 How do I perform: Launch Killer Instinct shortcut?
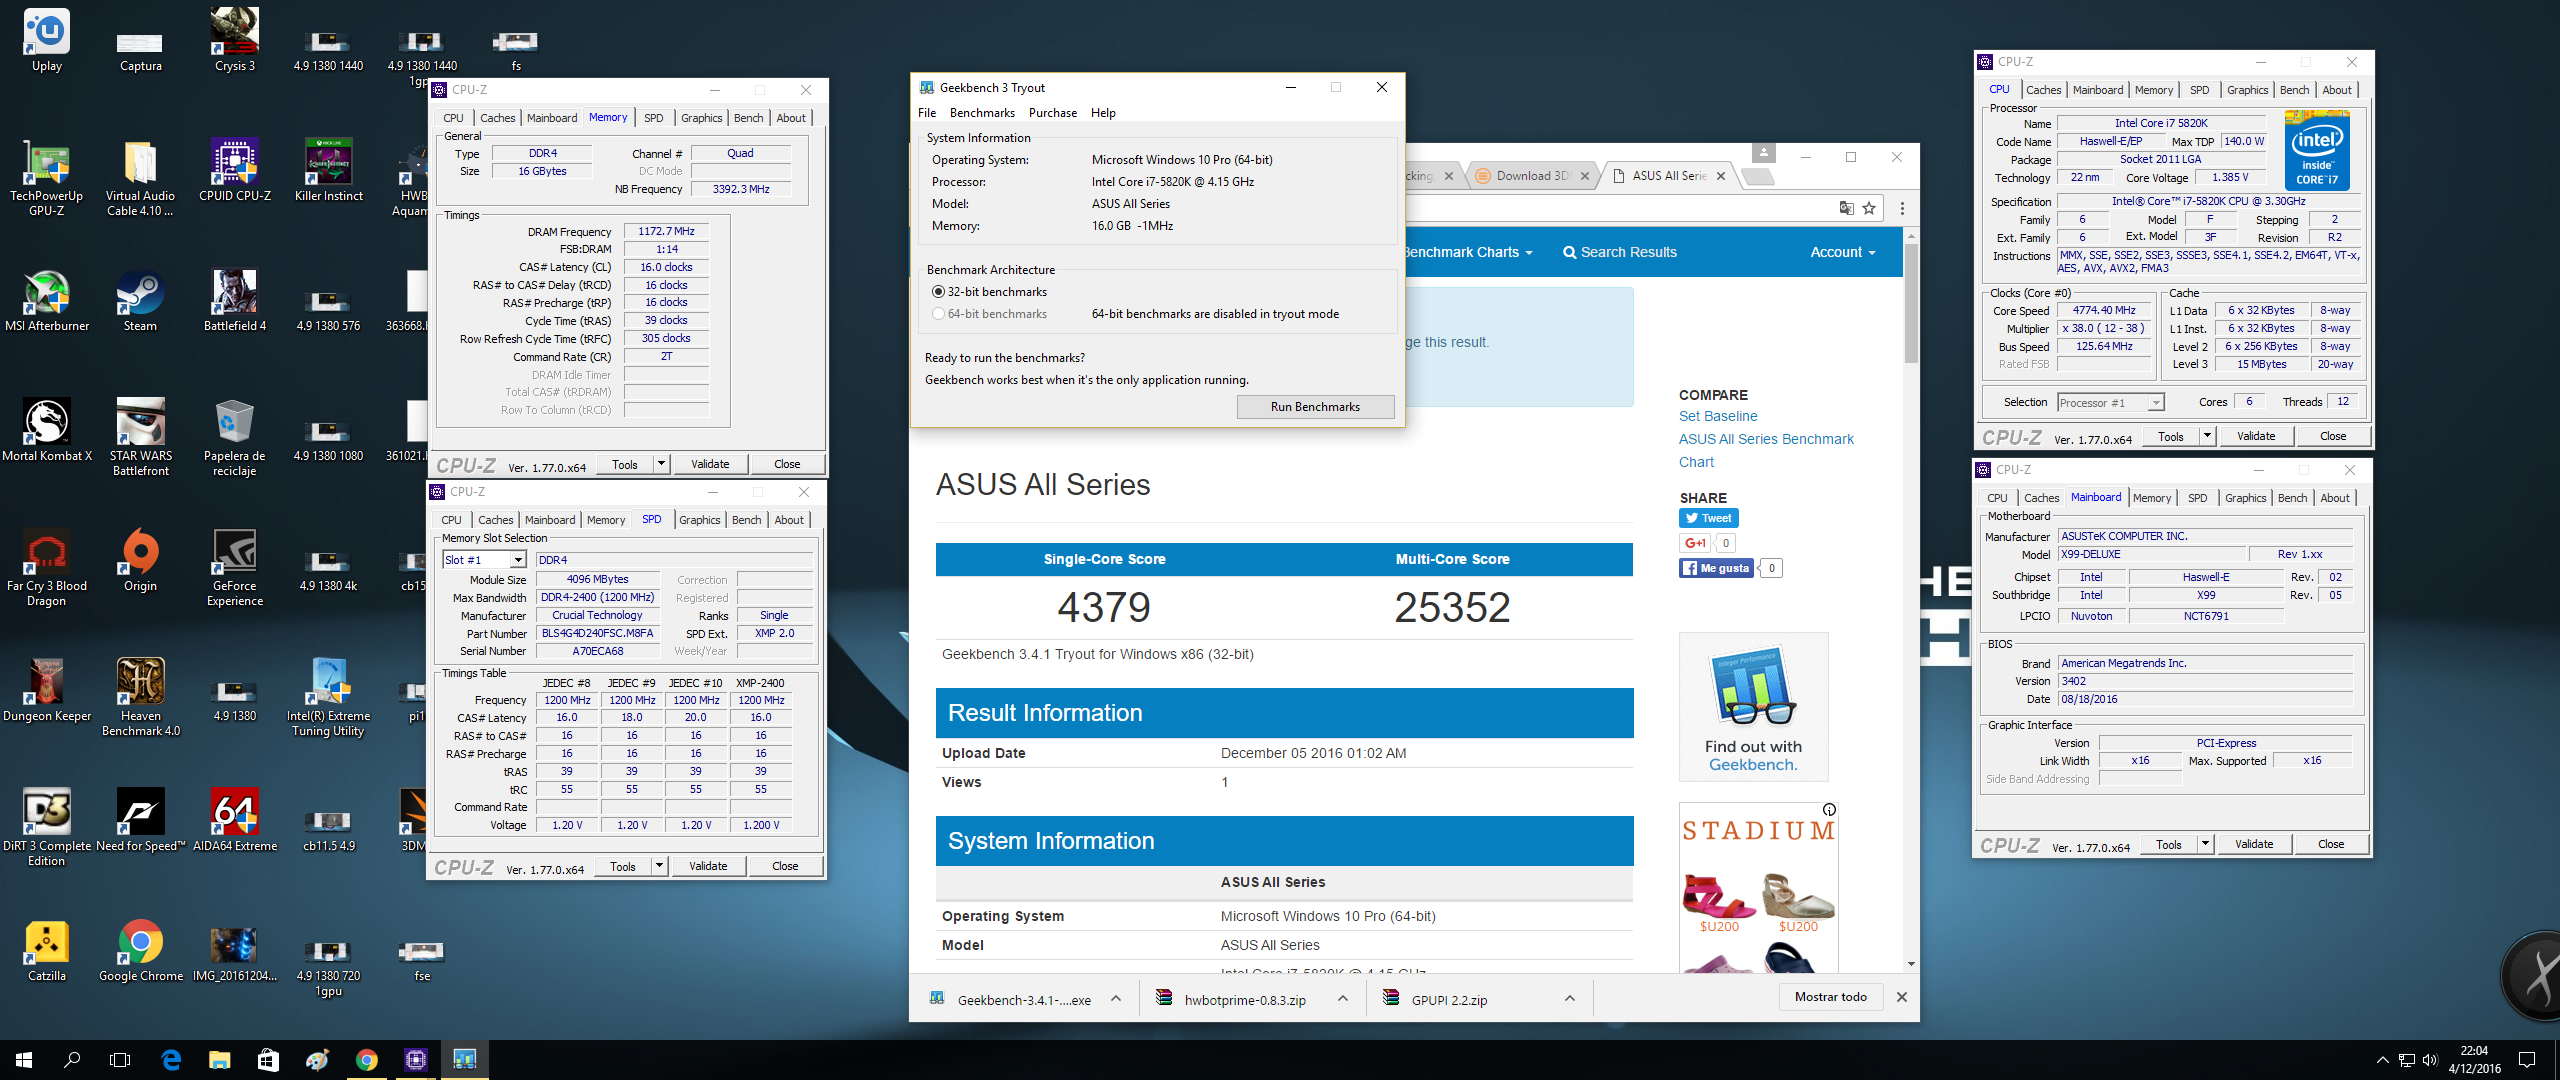point(329,170)
